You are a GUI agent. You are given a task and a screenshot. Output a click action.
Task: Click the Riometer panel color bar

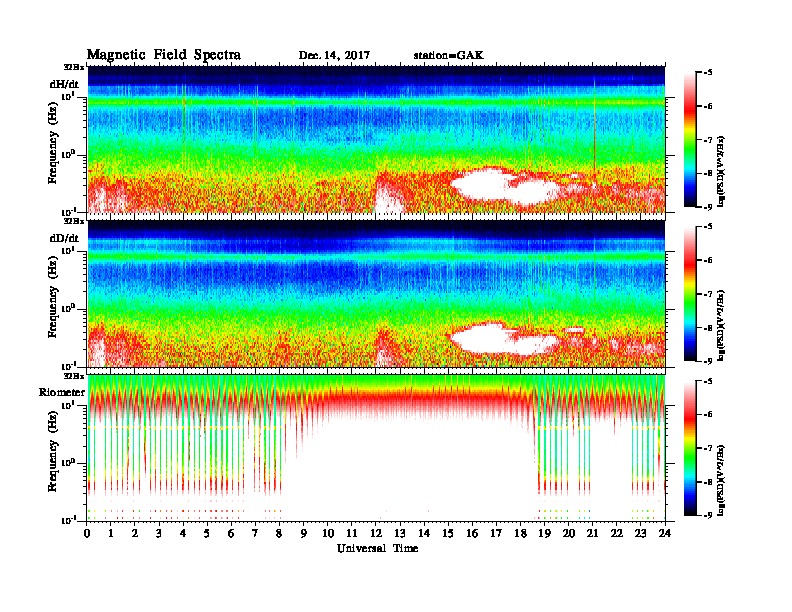690,448
